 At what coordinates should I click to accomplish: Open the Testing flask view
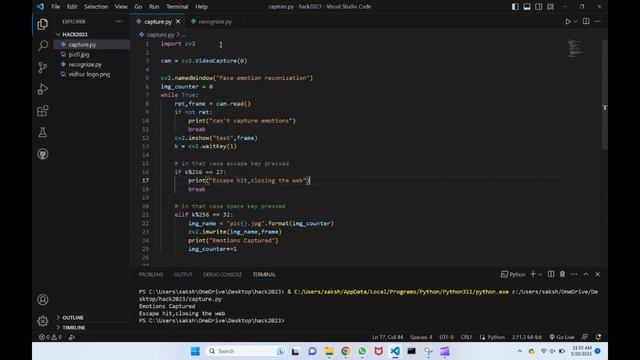42,132
